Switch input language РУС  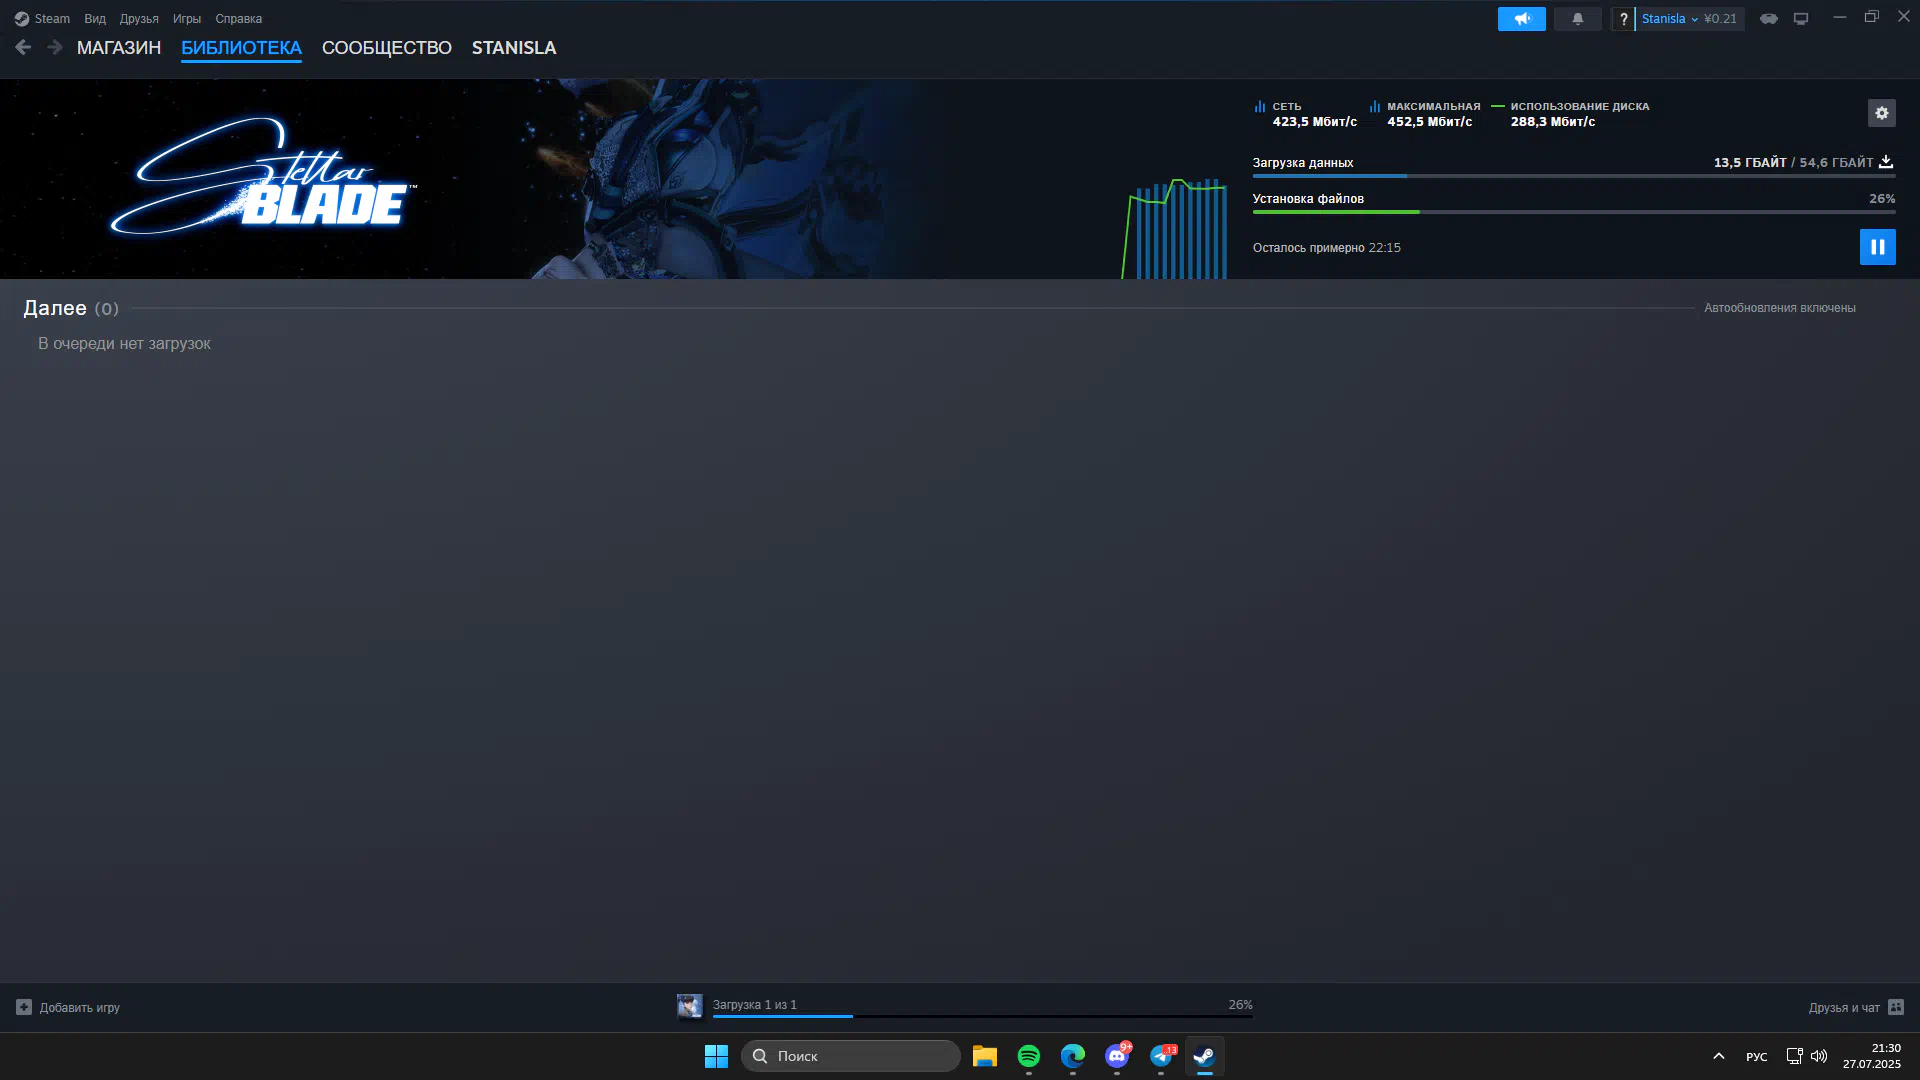coord(1756,1057)
